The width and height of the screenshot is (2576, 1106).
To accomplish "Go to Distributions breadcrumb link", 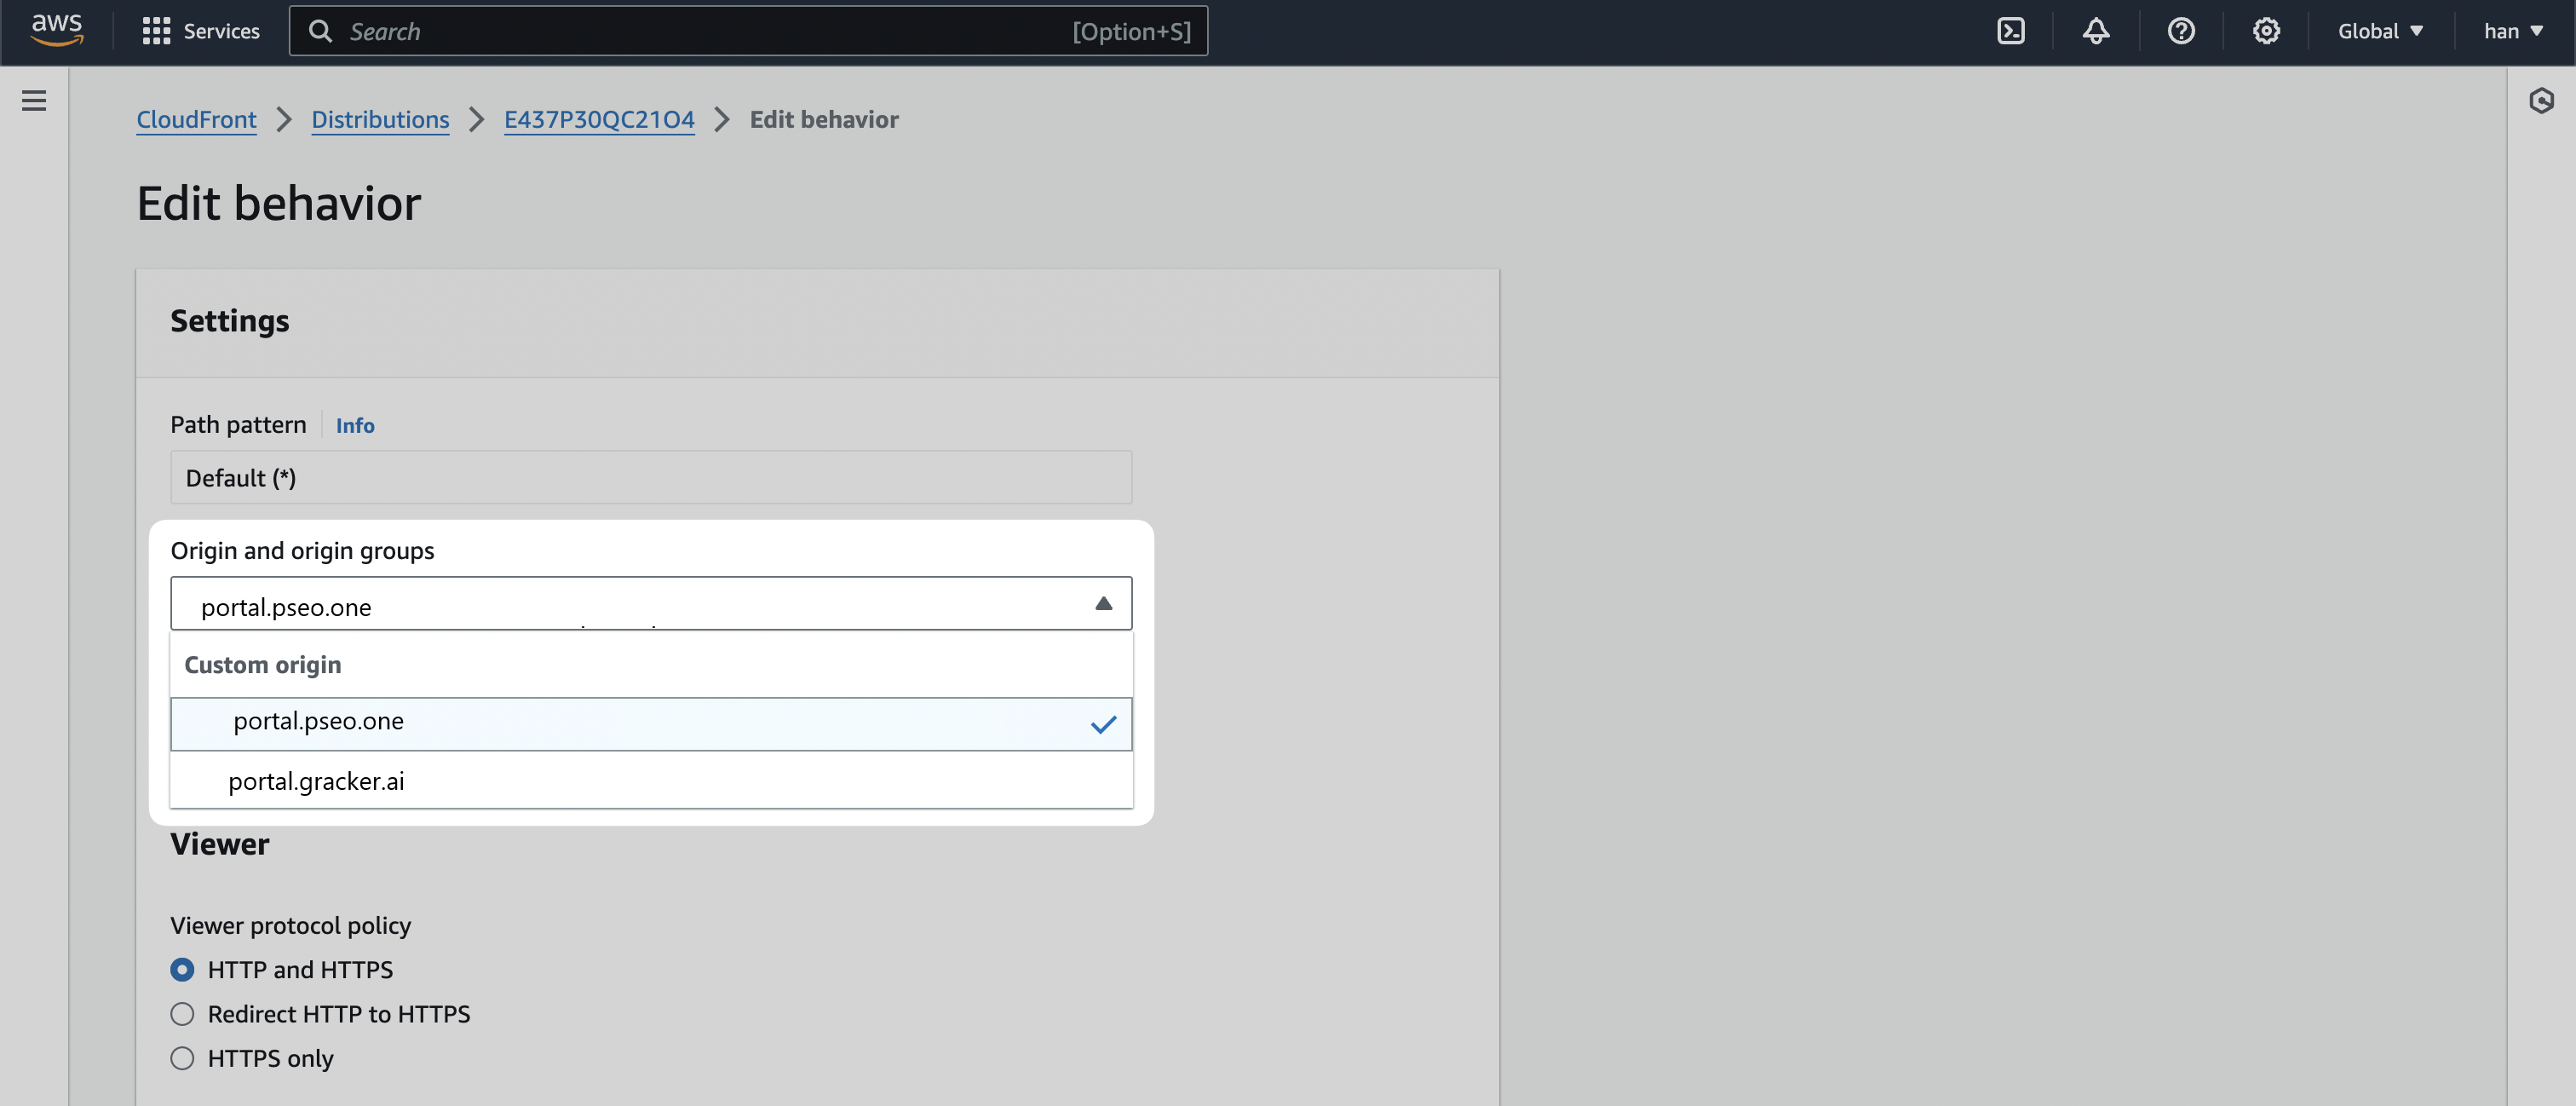I will [380, 119].
